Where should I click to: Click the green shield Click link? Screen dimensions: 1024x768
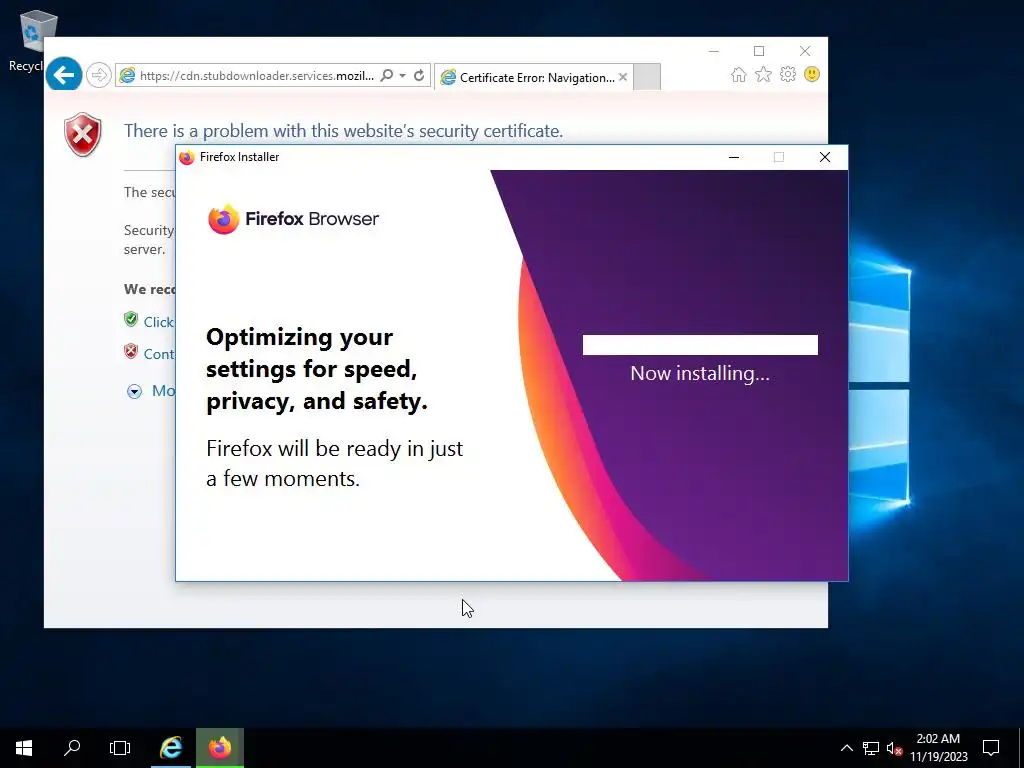click(x=159, y=322)
